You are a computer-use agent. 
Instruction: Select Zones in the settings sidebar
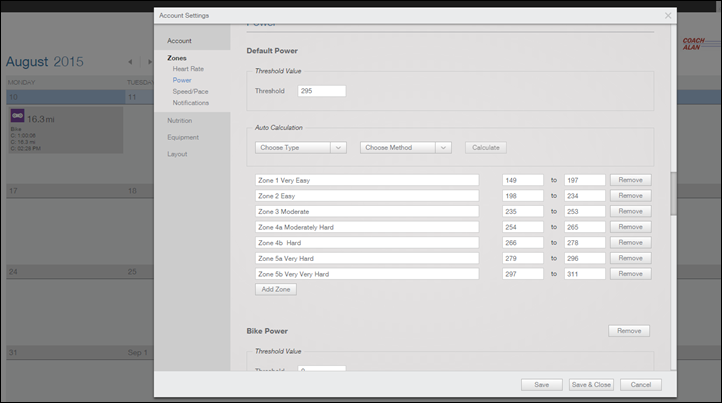click(x=177, y=58)
